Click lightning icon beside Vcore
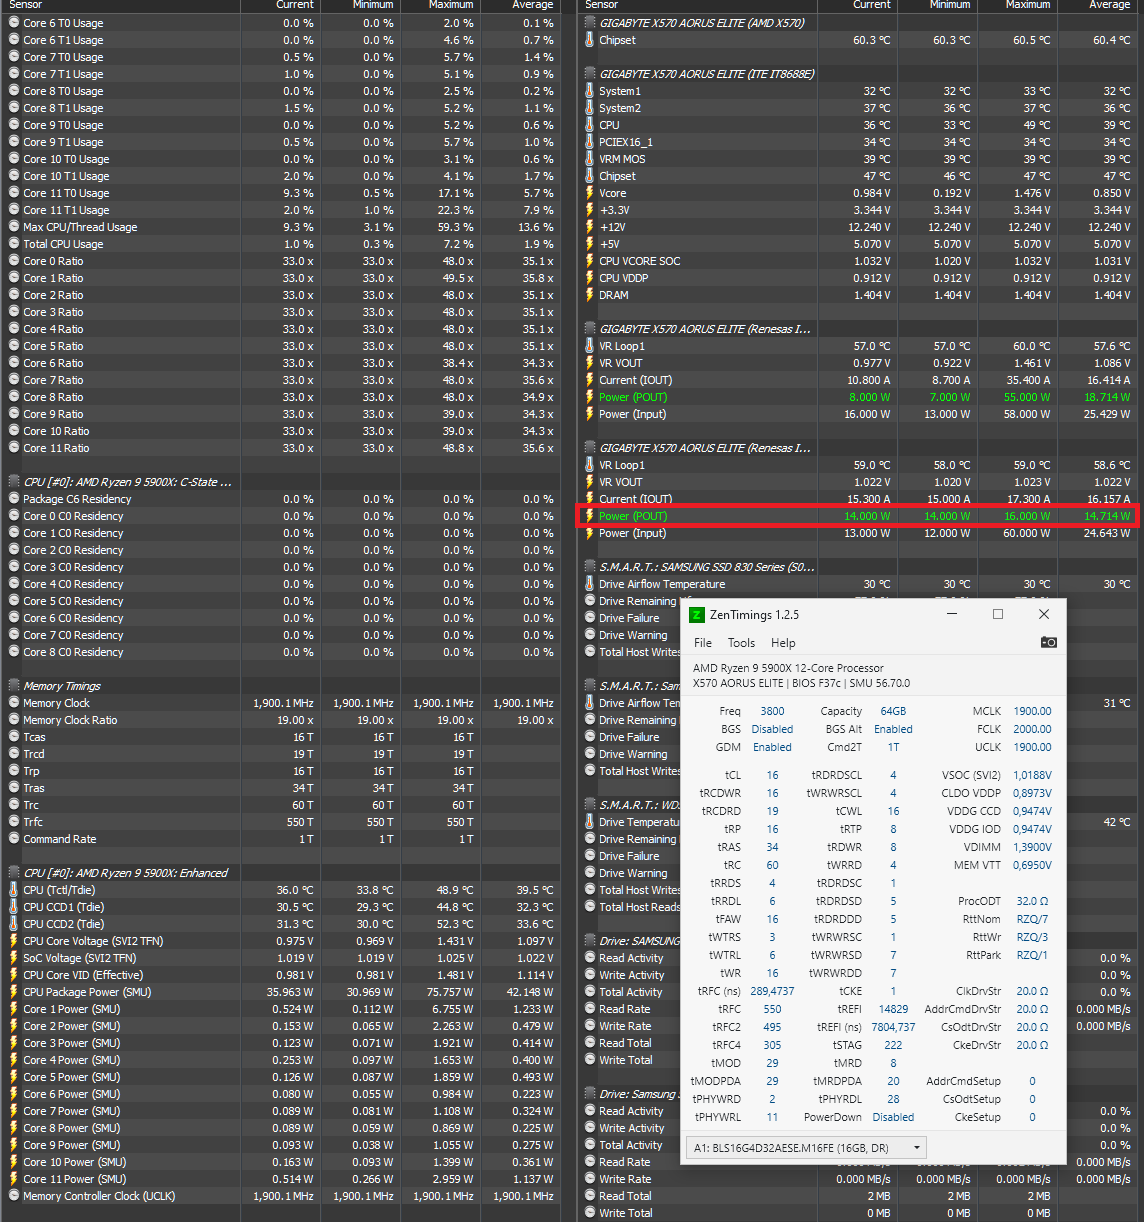Image resolution: width=1144 pixels, height=1222 pixels. click(x=590, y=193)
